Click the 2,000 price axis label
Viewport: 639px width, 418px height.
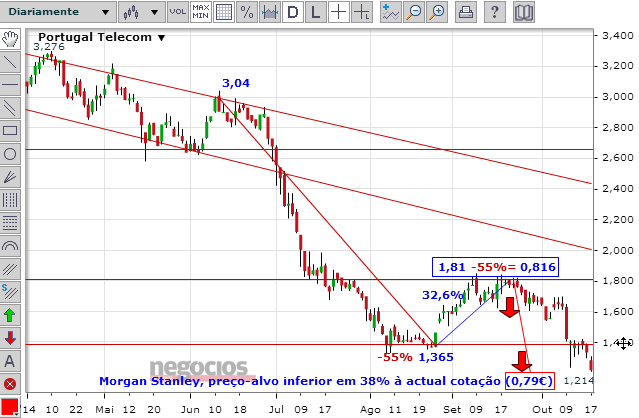tap(617, 250)
